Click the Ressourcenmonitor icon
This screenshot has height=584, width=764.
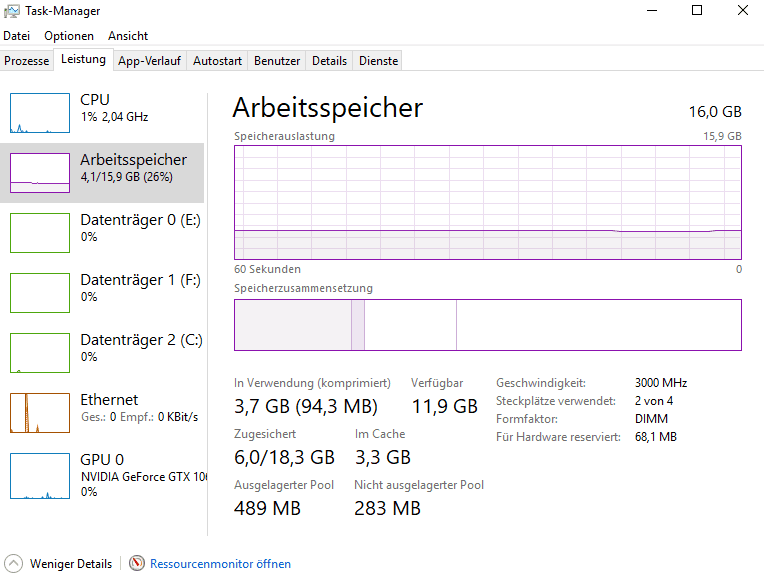[137, 564]
